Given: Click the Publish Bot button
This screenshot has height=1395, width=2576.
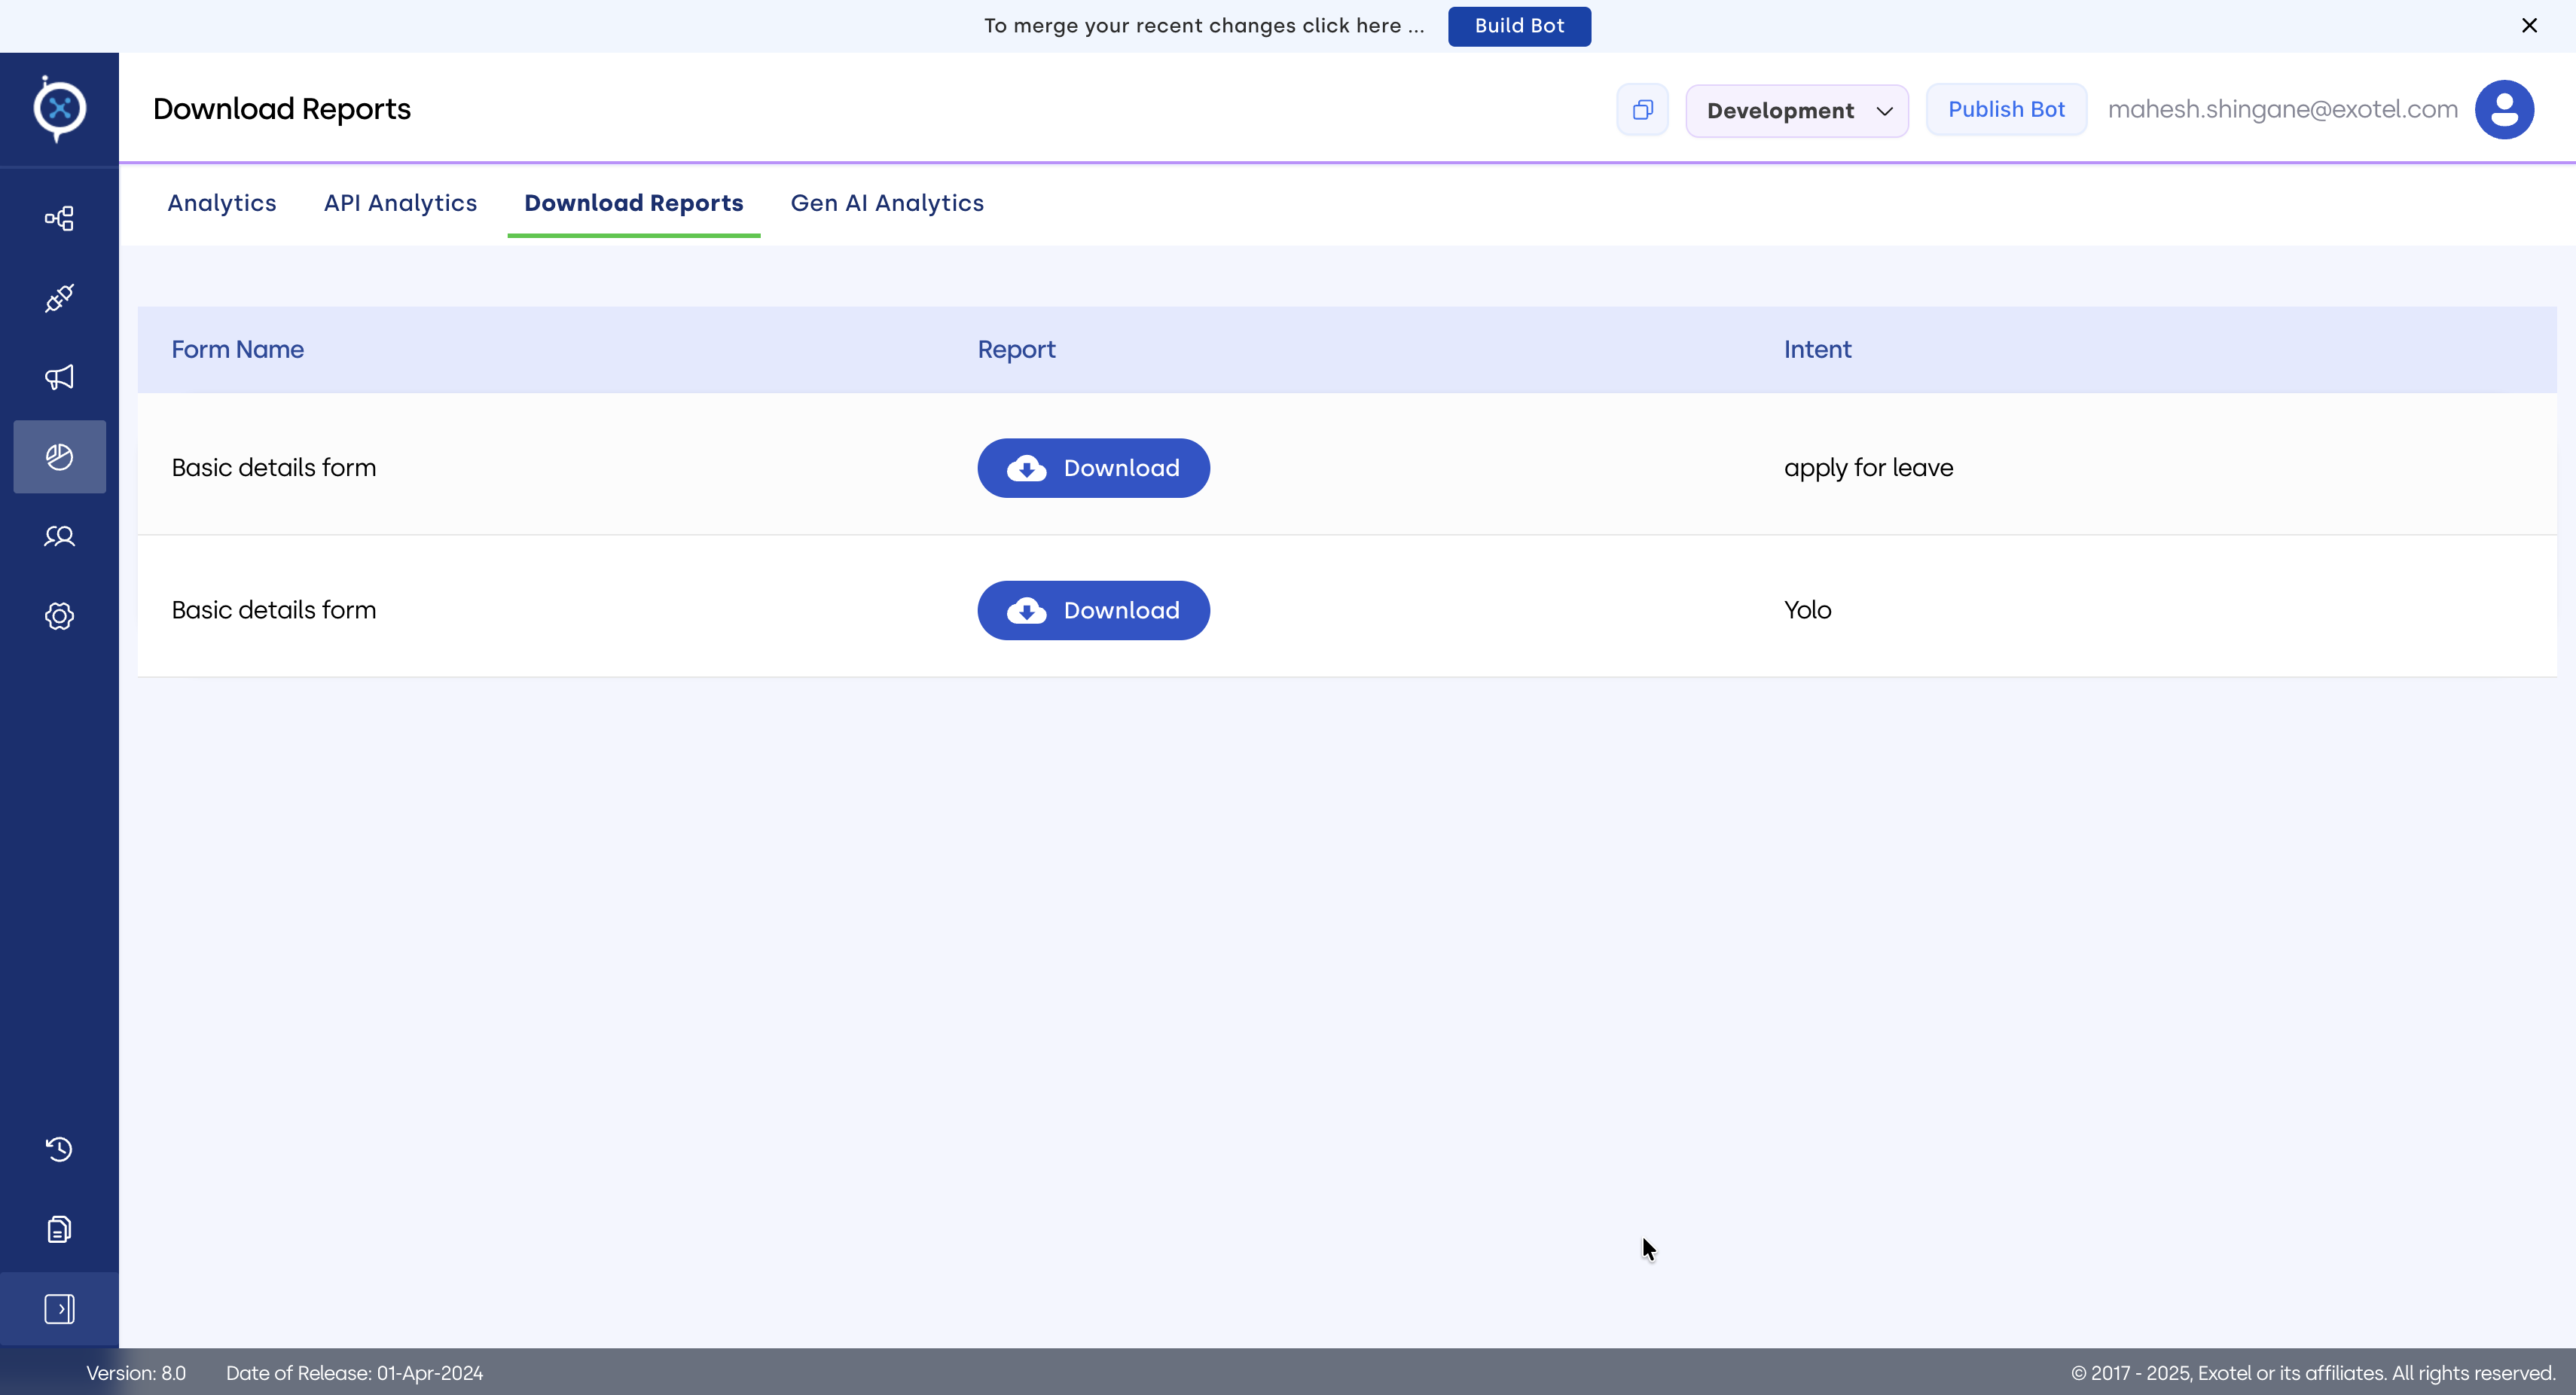Looking at the screenshot, I should 2005,110.
